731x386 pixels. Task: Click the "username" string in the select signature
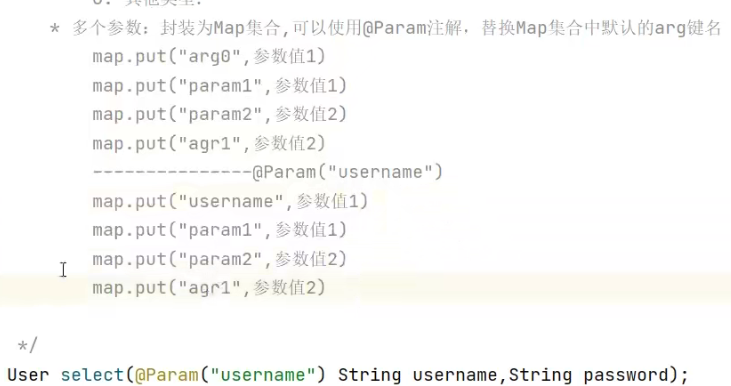(x=263, y=375)
